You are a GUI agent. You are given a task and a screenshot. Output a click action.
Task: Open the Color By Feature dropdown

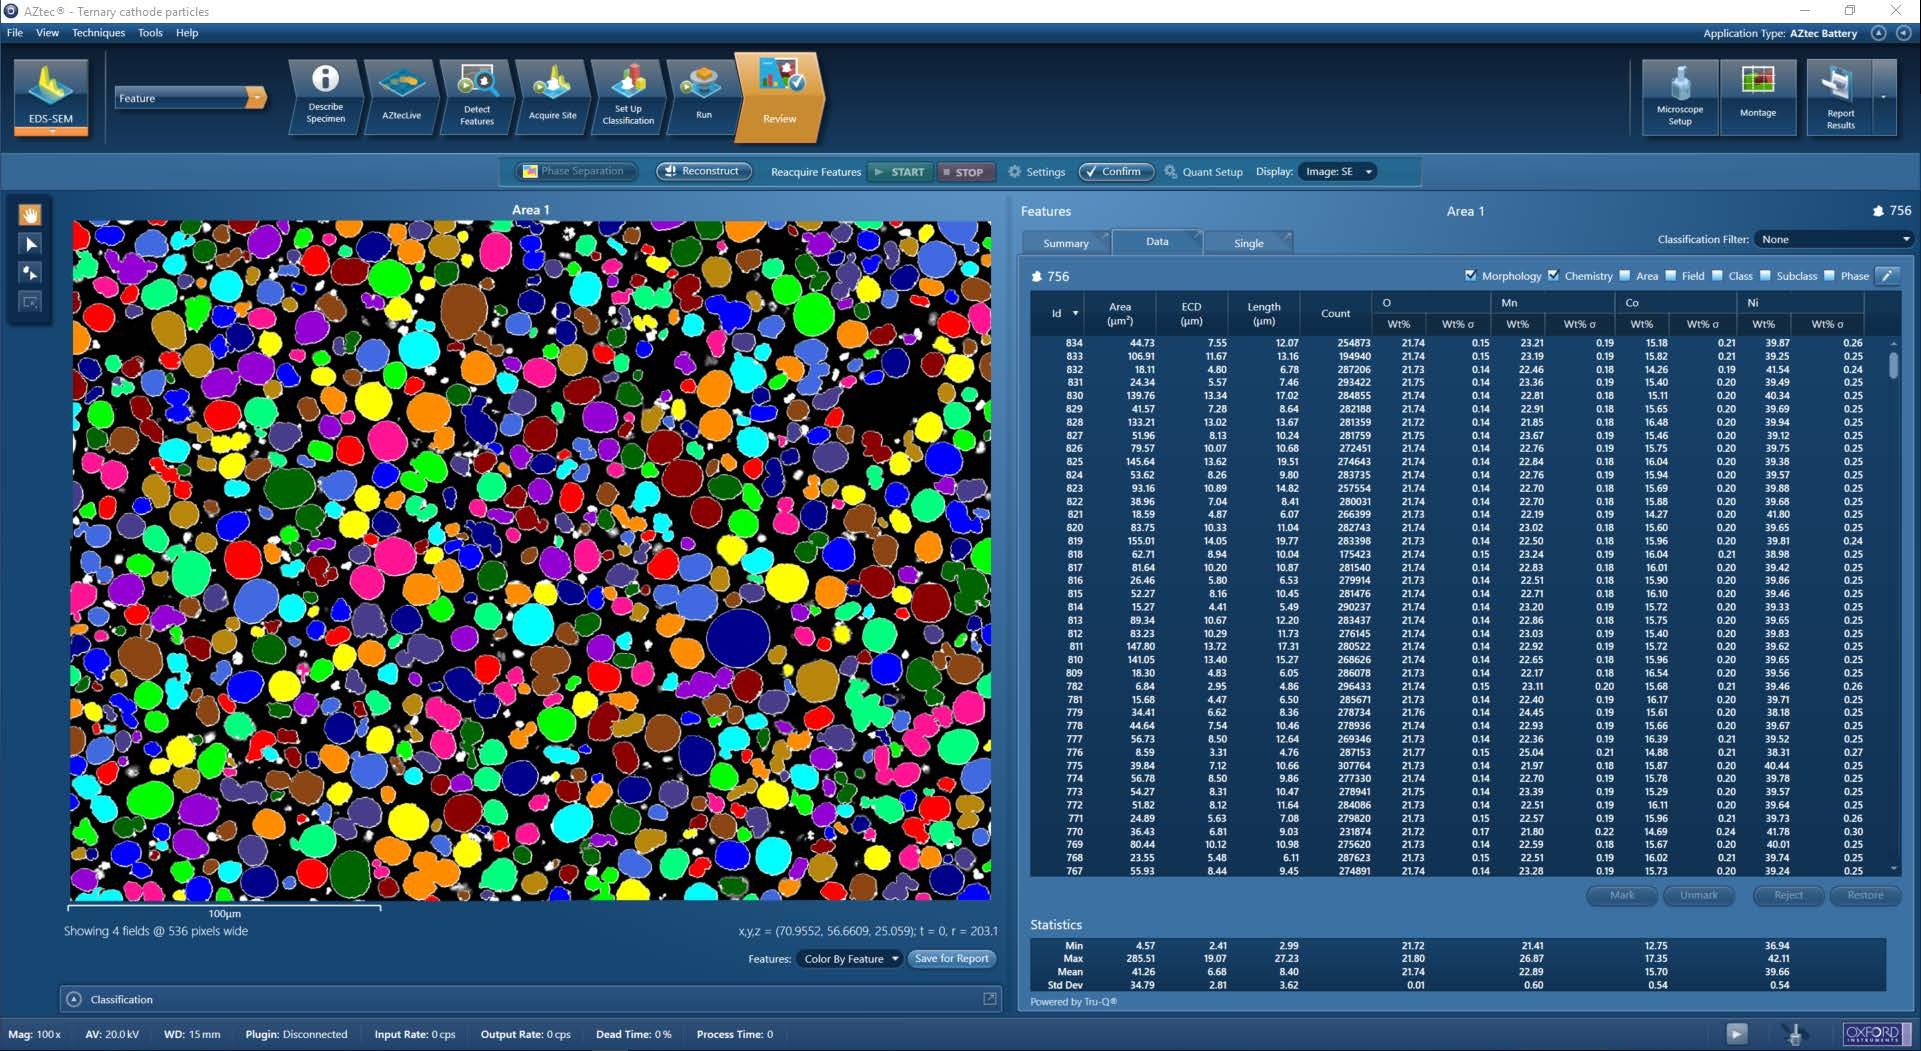pos(850,959)
